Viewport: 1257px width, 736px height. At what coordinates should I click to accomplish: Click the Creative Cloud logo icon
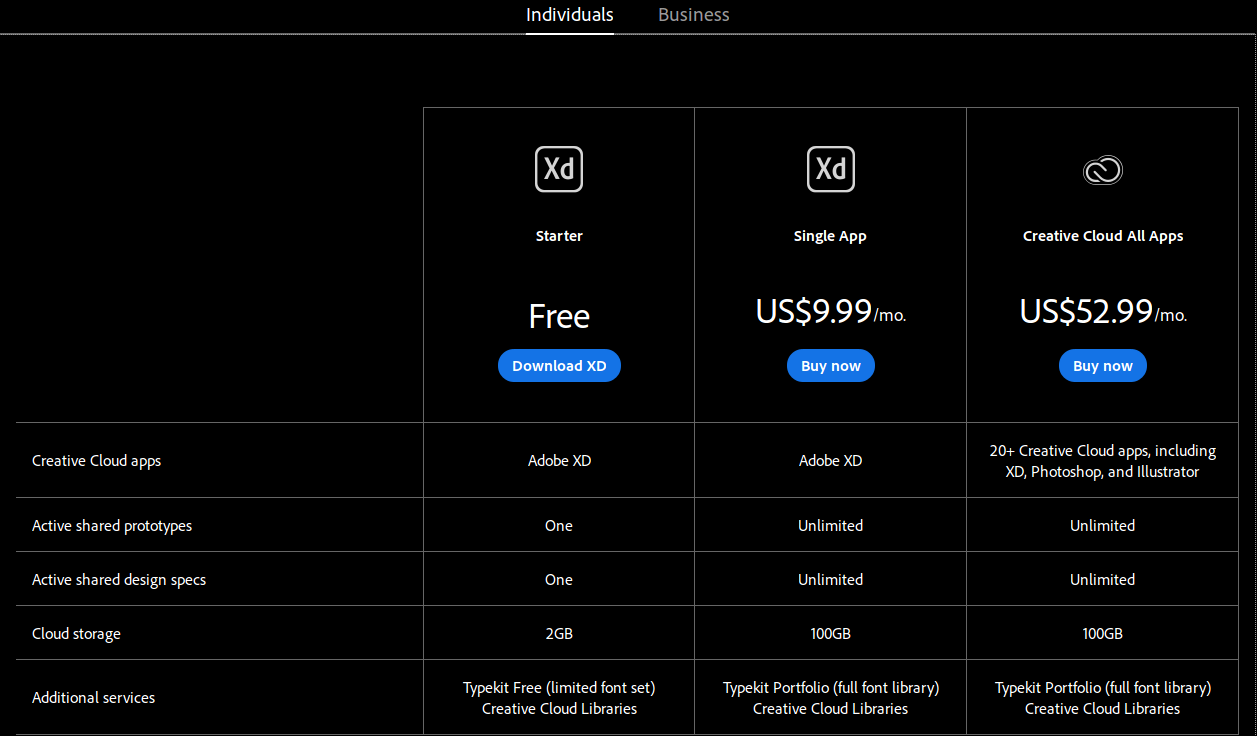[x=1103, y=170]
